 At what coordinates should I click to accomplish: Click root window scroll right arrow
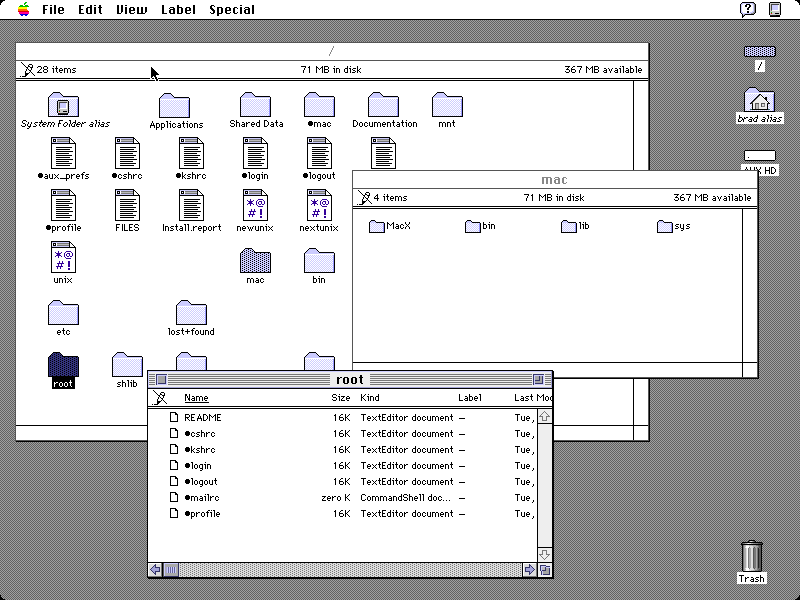click(530, 569)
